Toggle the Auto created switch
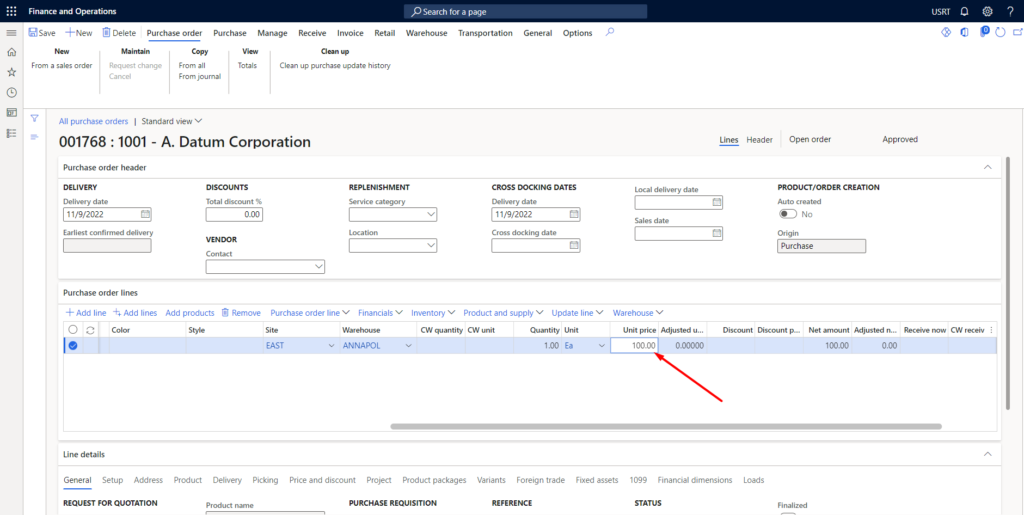Viewport: 1024px width, 515px height. (788, 214)
